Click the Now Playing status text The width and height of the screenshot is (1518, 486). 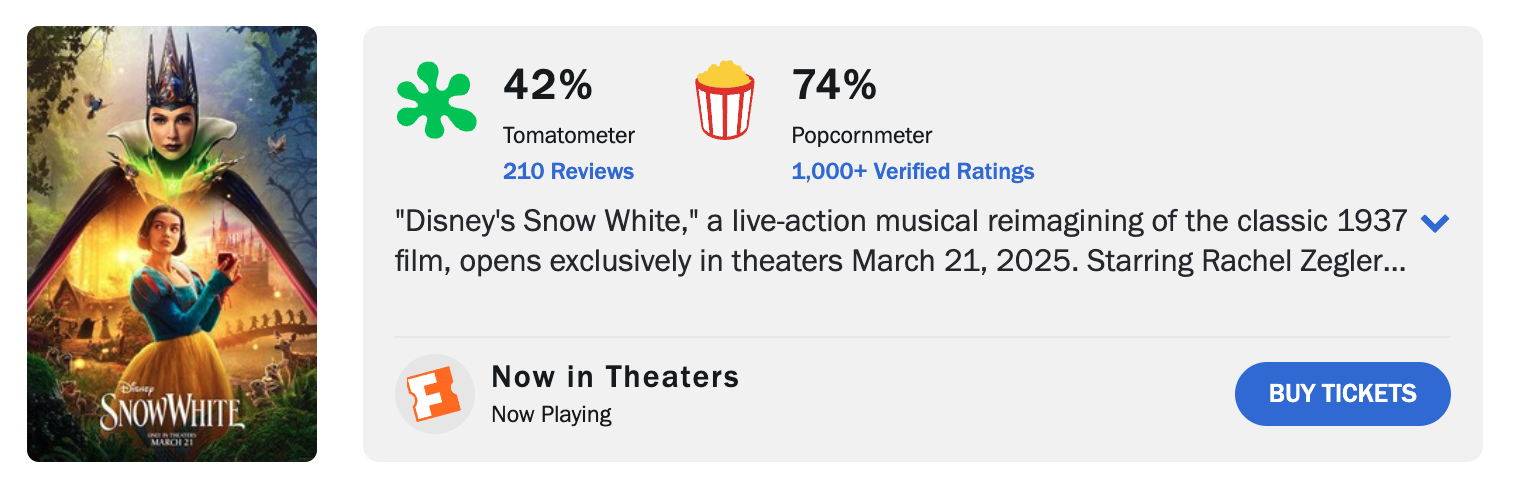point(551,414)
